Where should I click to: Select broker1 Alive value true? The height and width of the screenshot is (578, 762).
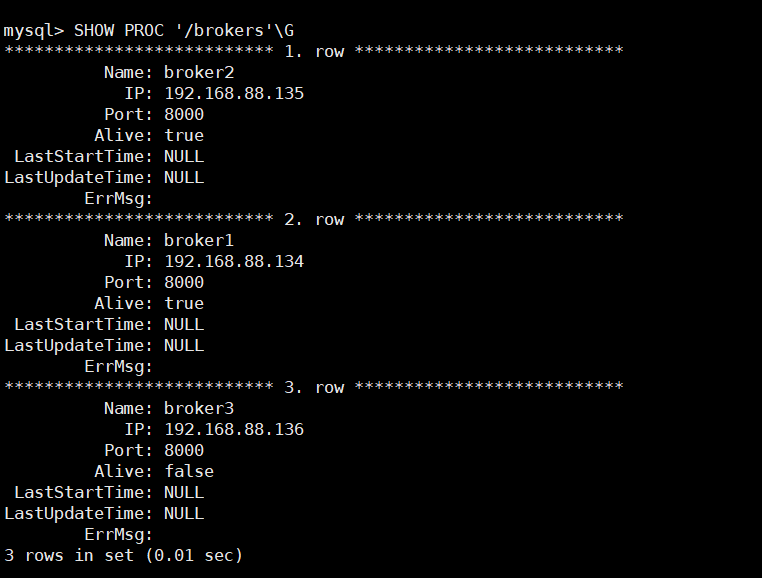coord(184,303)
